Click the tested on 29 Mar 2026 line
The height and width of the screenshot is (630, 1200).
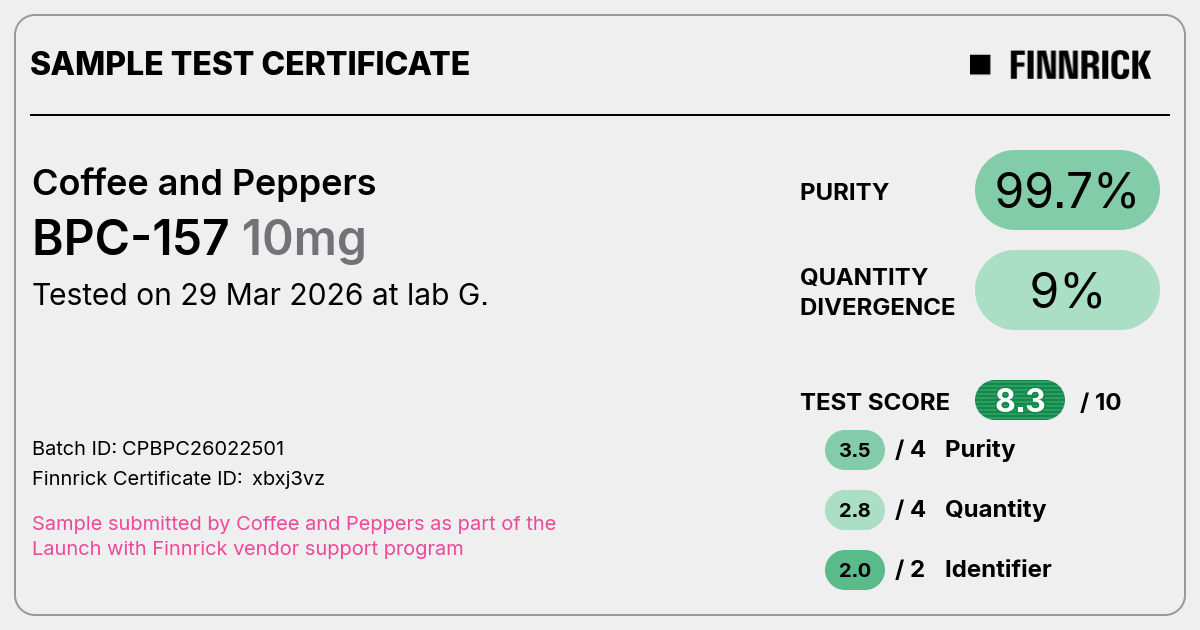[260, 295]
